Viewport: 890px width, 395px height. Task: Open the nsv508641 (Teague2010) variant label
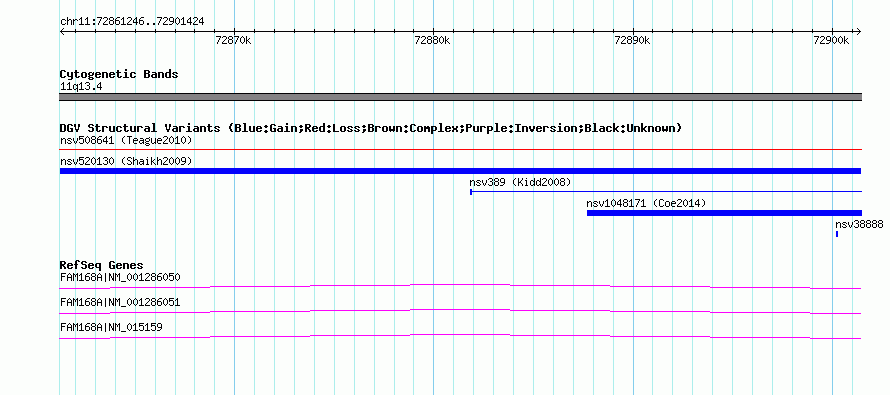[126, 140]
